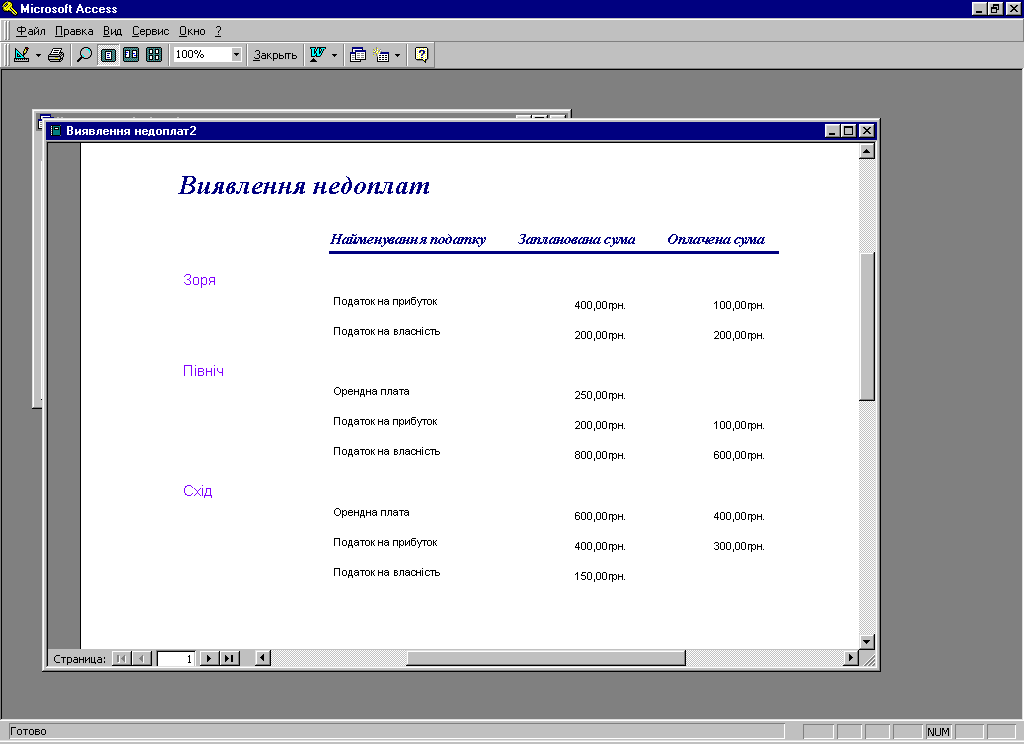The width and height of the screenshot is (1024, 744).
Task: Open the Вид menu
Action: [112, 31]
